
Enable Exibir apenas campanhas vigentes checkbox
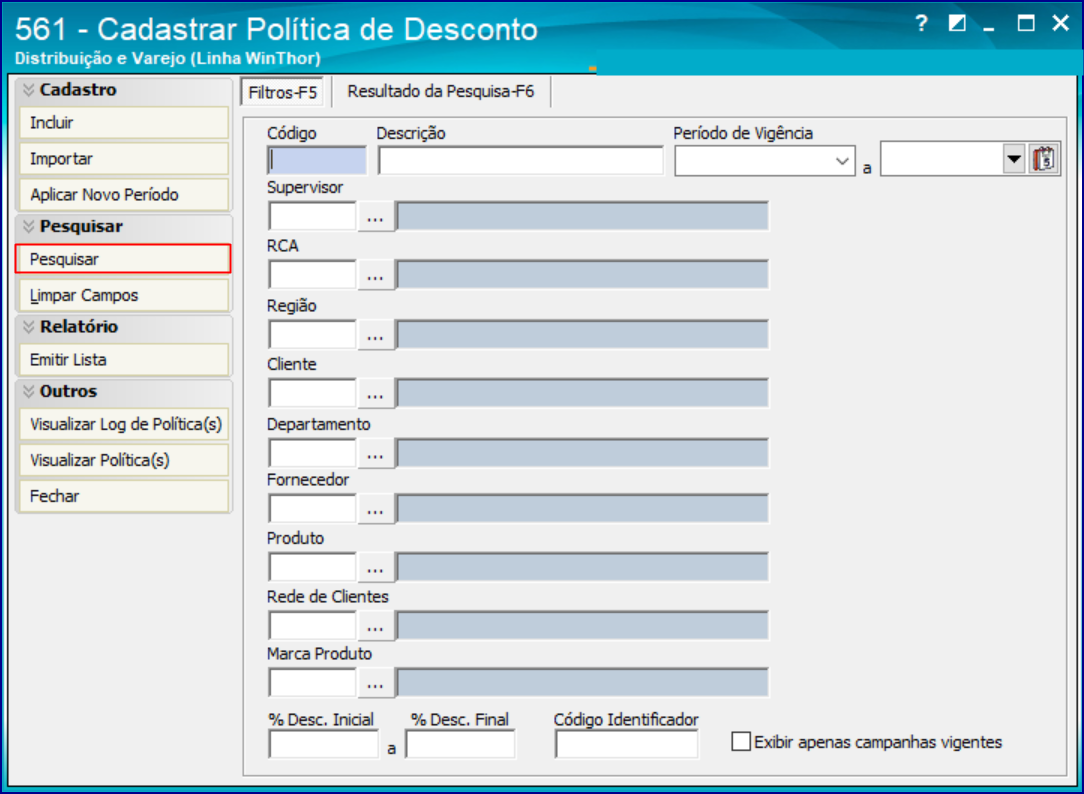pos(741,741)
